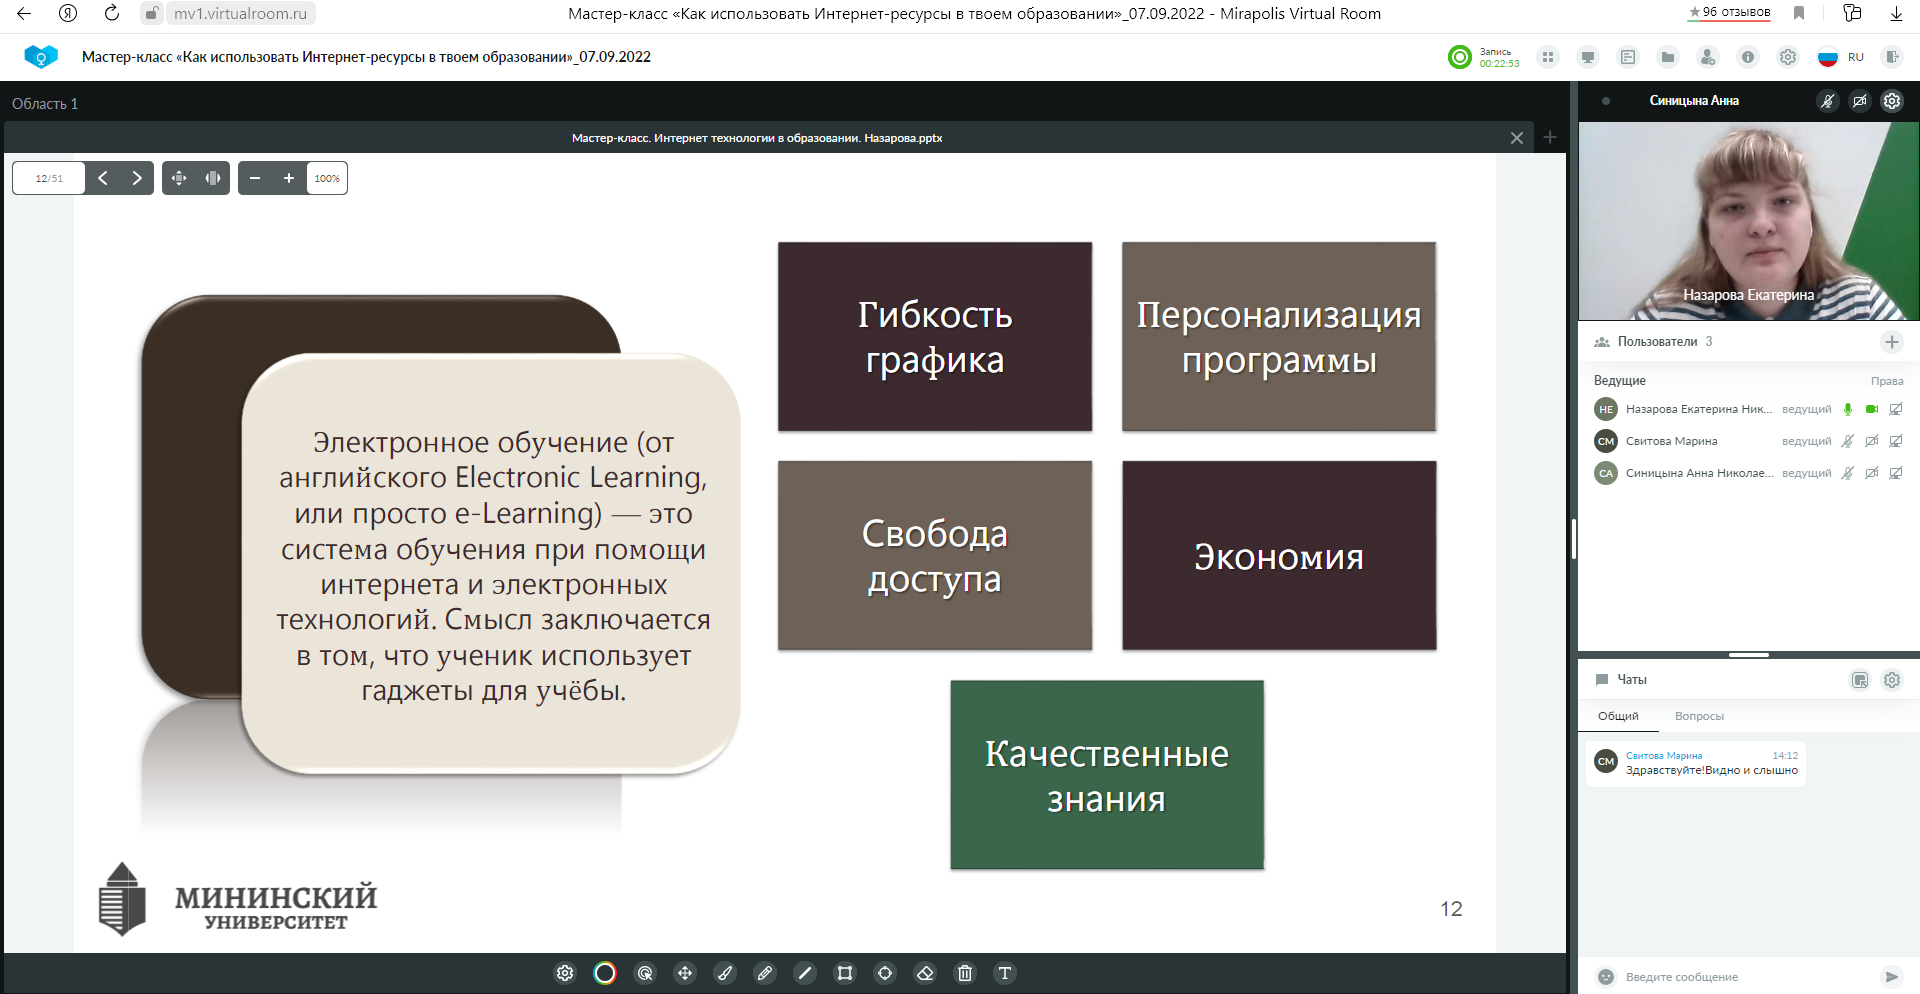Viewport: 1920px width, 994px height.
Task: Expand users panel with plus button
Action: 1891,342
